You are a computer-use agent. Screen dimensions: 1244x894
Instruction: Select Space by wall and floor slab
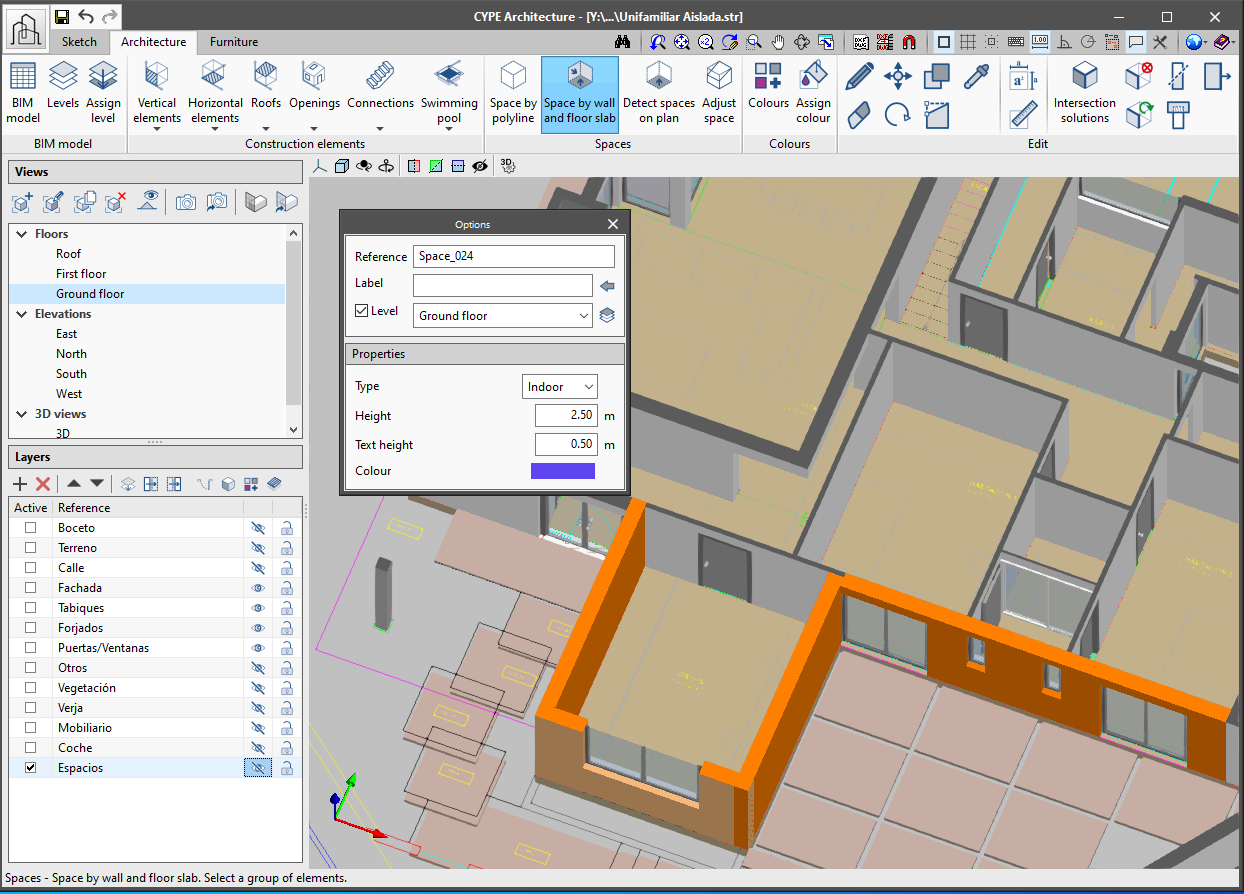[x=580, y=94]
